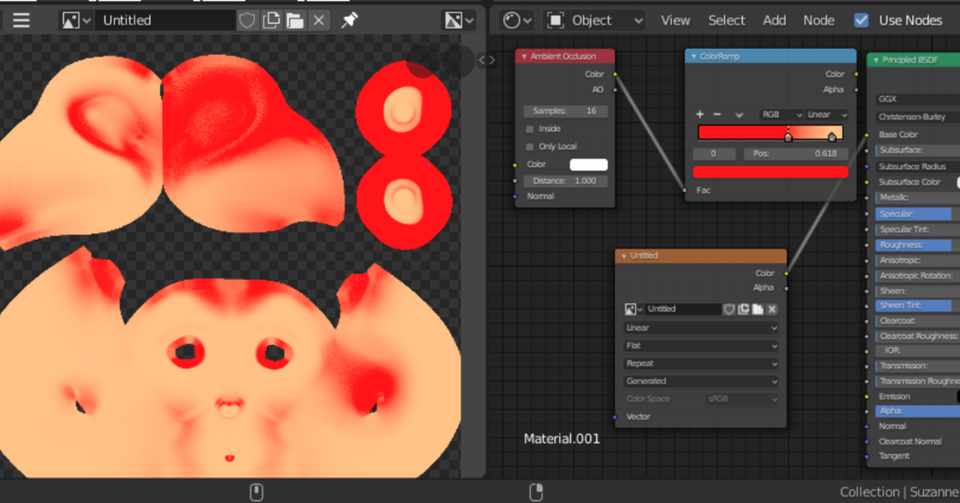Collapse the Principled BSDF node
This screenshot has height=503, width=960.
[x=876, y=60]
